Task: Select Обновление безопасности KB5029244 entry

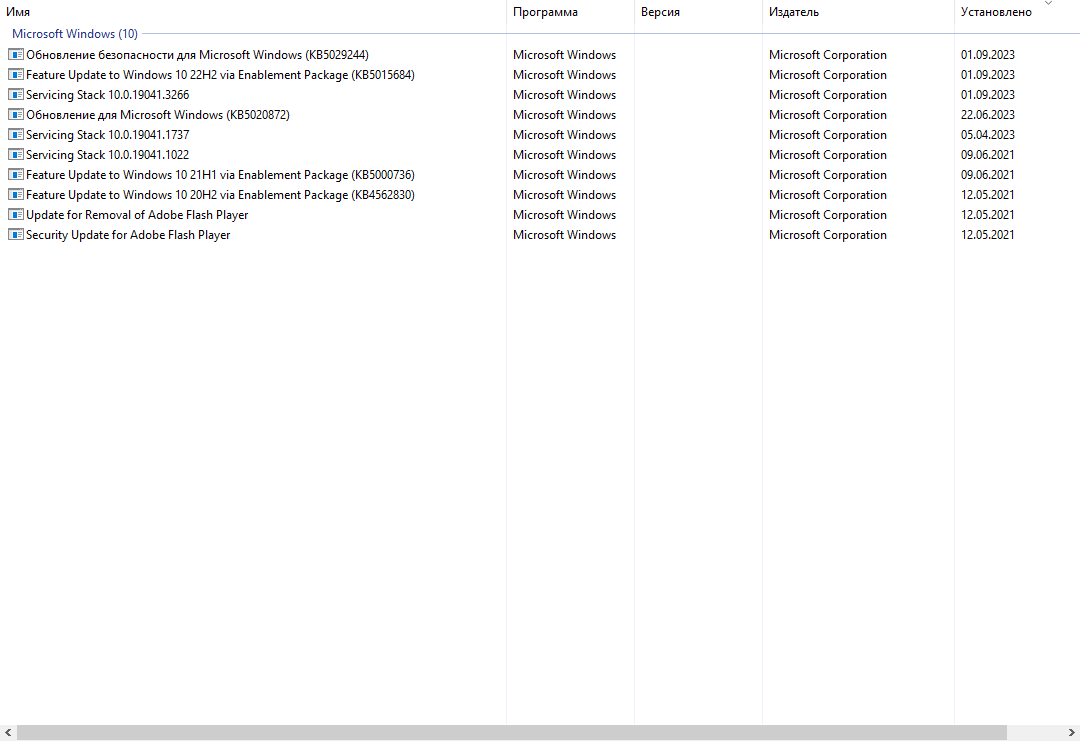Action: click(197, 54)
